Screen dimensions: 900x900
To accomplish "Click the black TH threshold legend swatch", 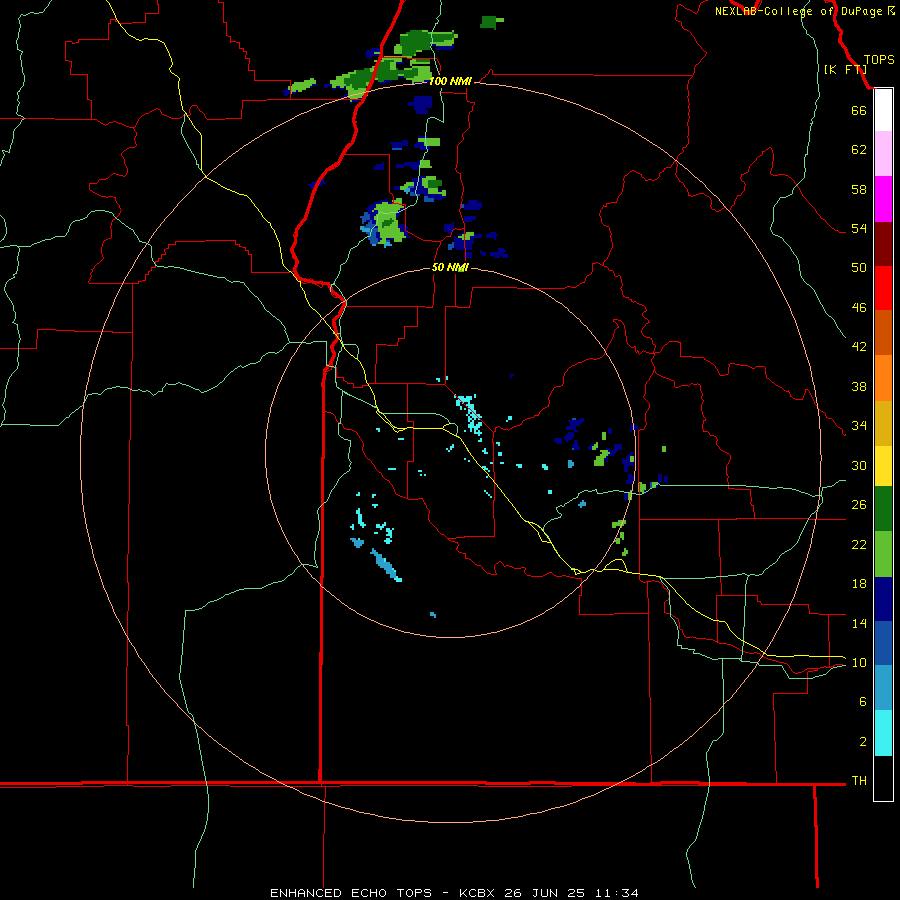I will tap(883, 778).
